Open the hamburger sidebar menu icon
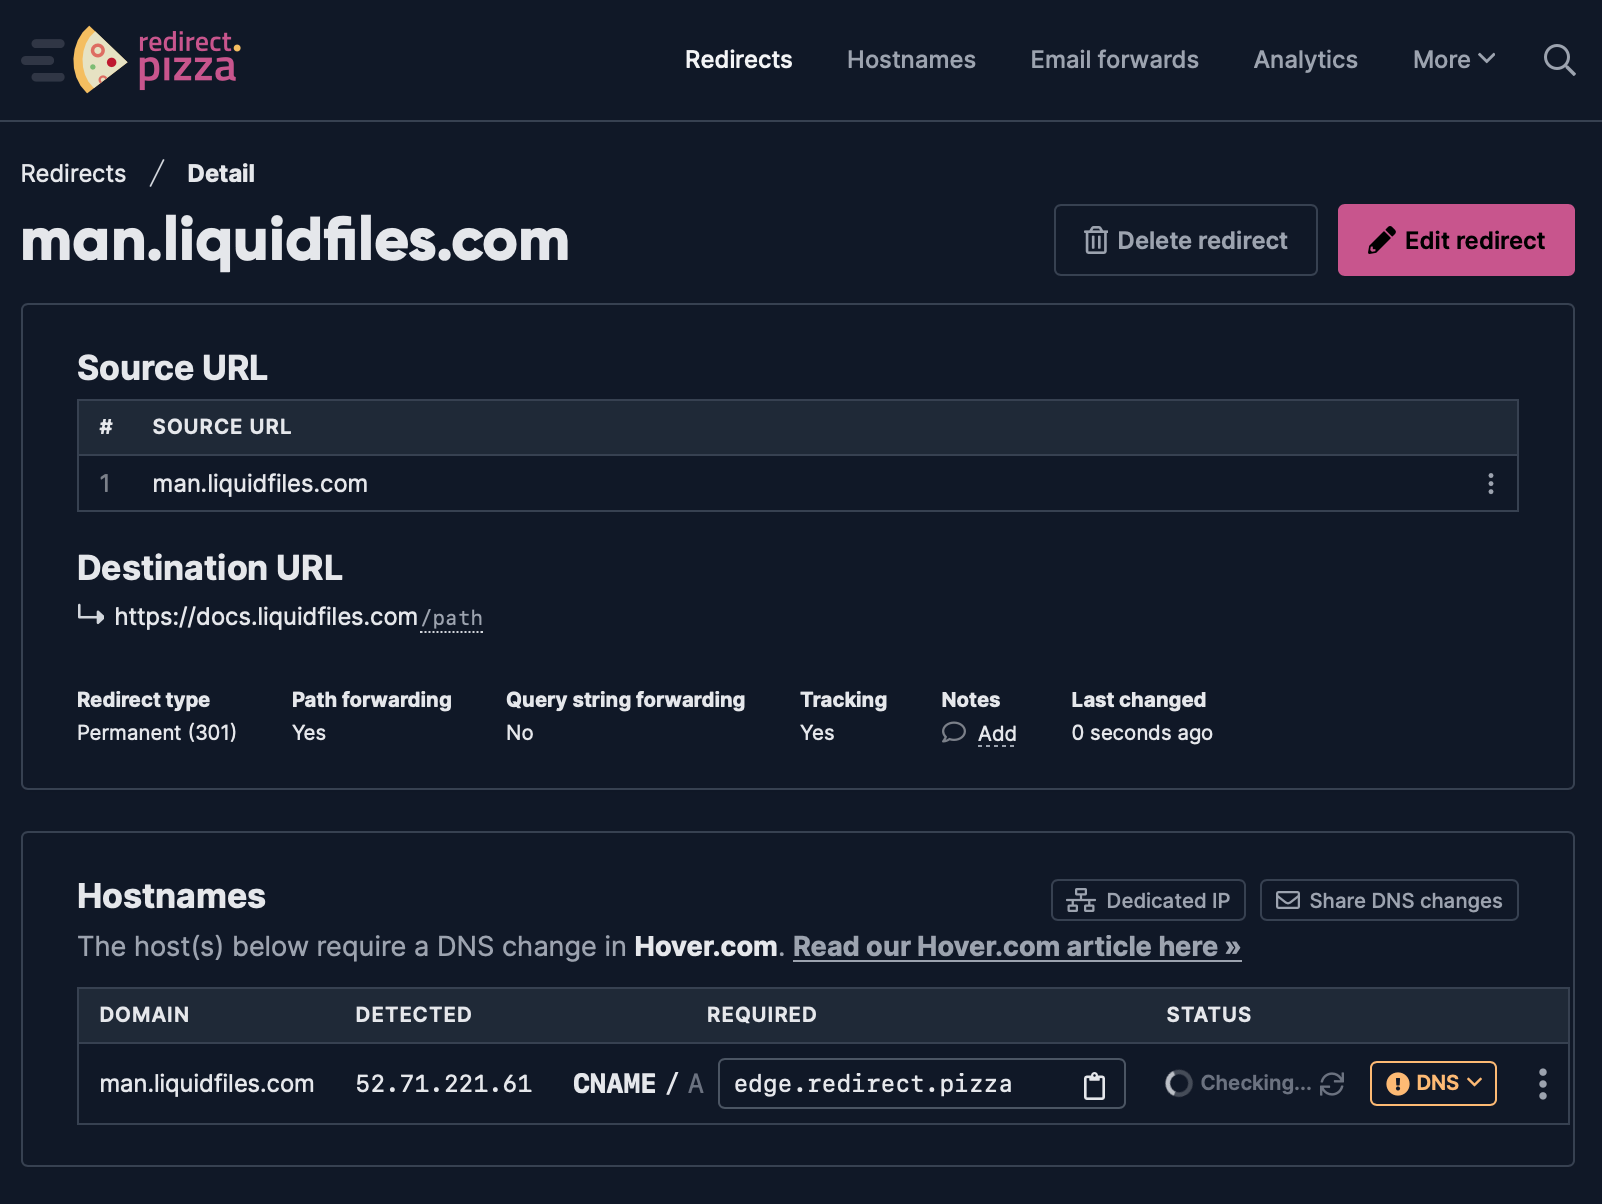 [x=42, y=60]
